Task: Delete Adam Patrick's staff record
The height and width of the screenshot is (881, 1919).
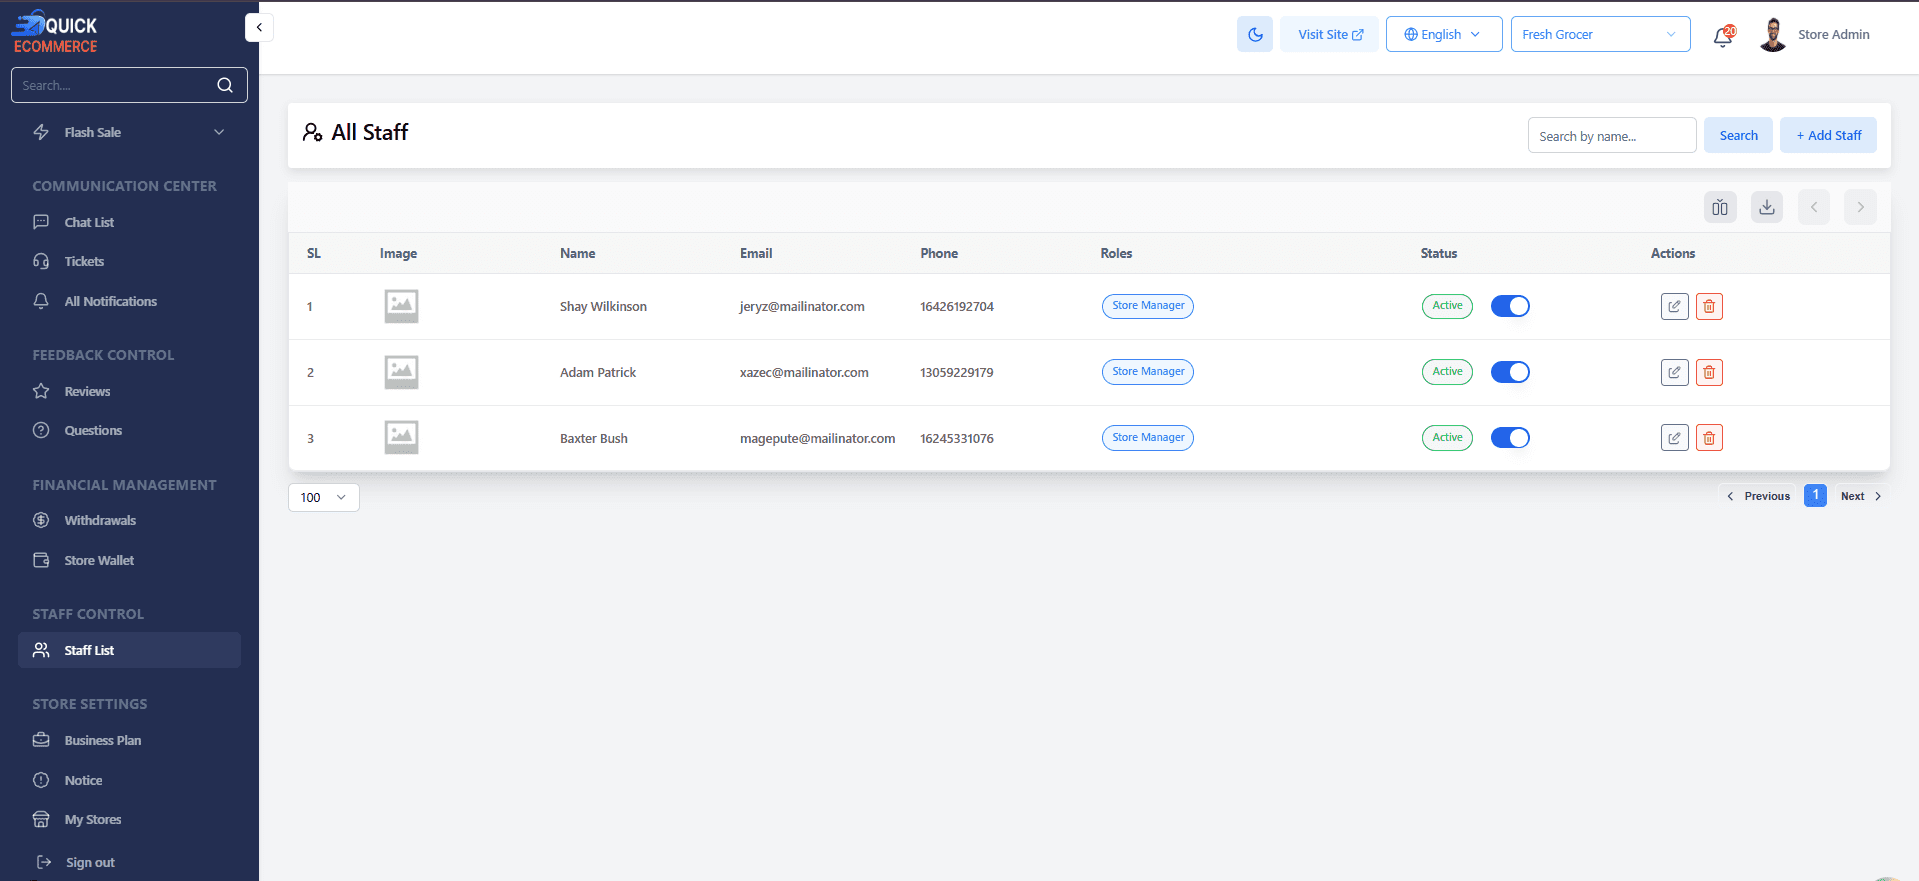Action: pyautogui.click(x=1709, y=372)
